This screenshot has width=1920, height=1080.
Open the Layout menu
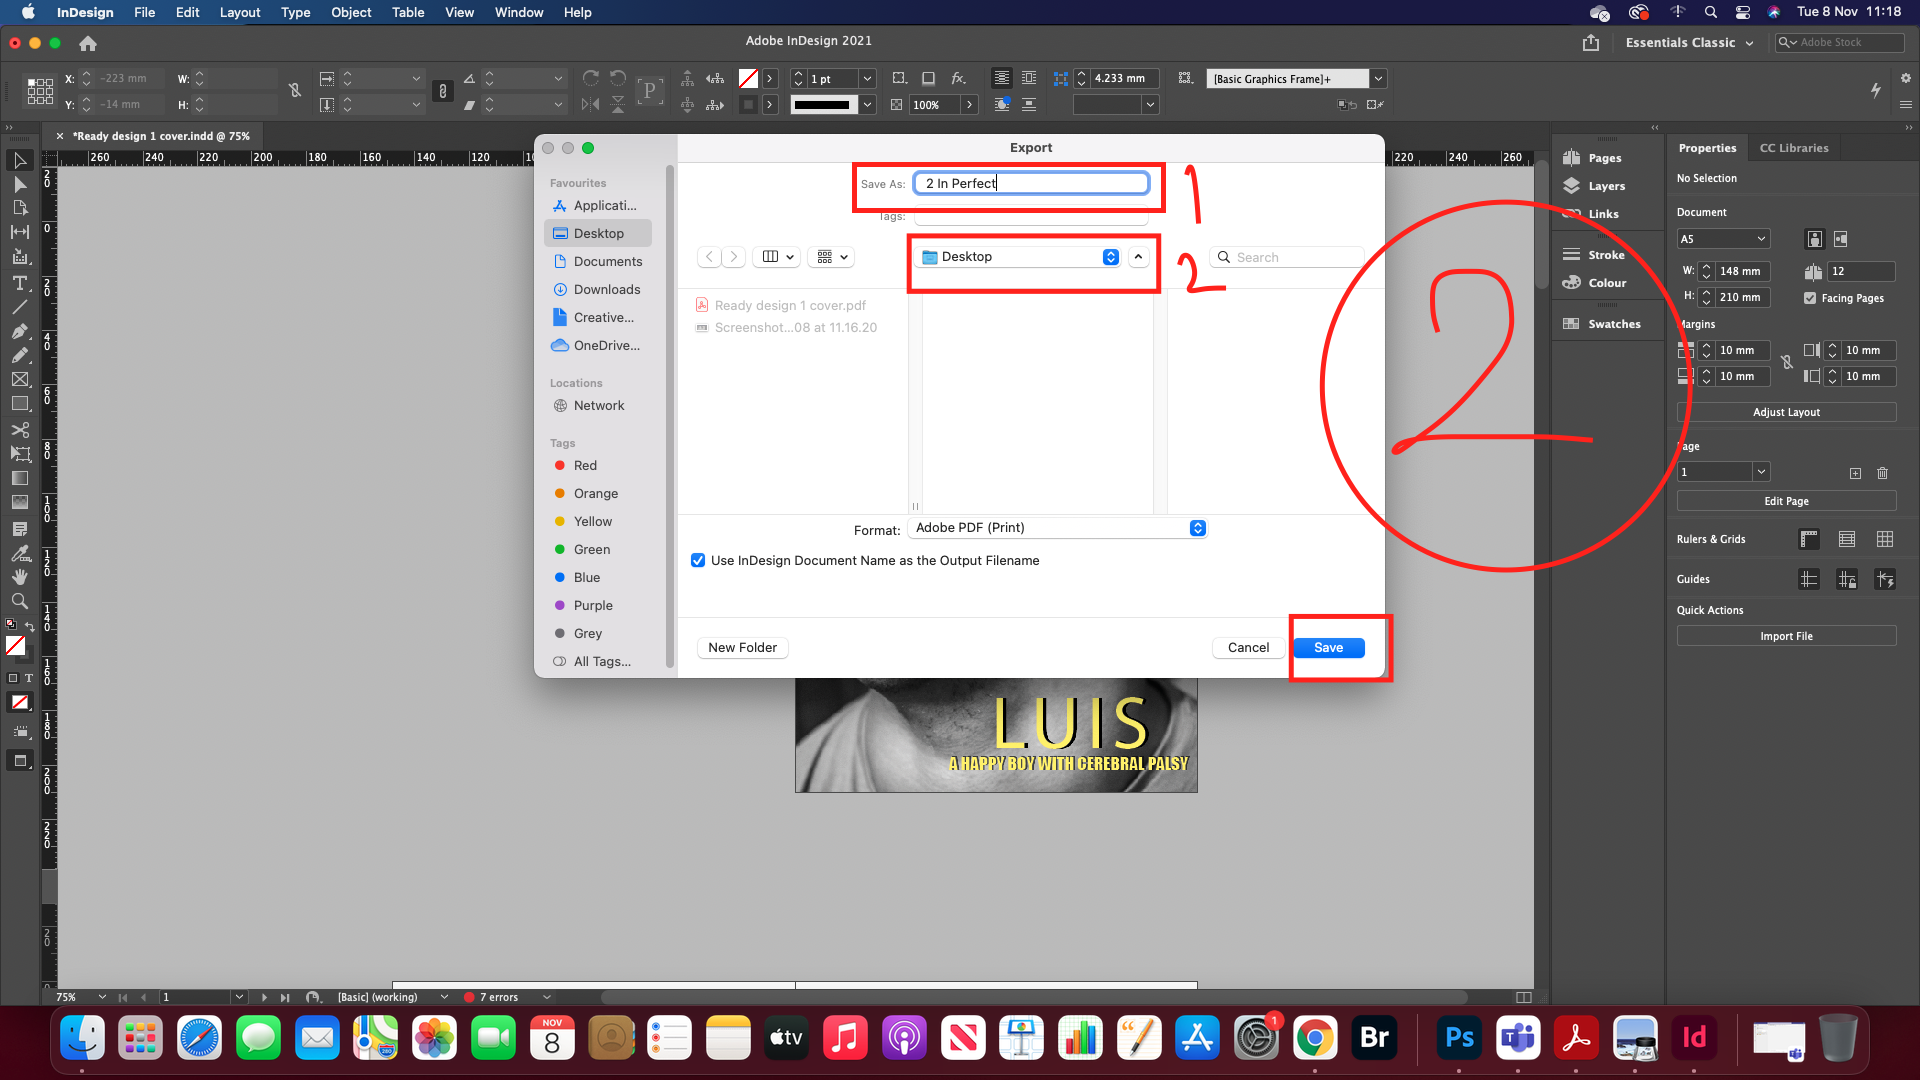point(239,12)
